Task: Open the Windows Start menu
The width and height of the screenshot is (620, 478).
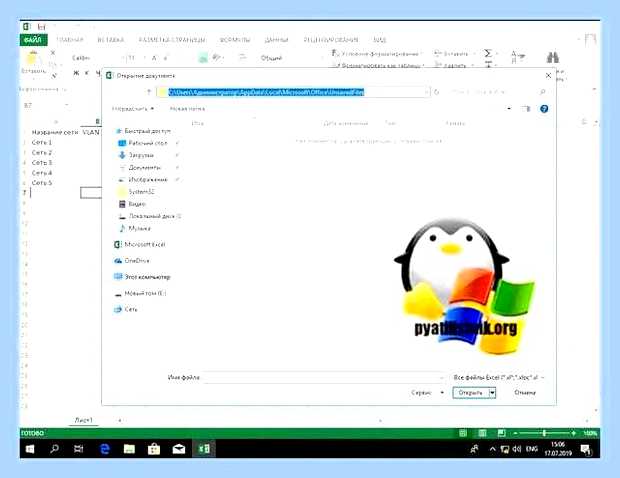Action: [30, 449]
